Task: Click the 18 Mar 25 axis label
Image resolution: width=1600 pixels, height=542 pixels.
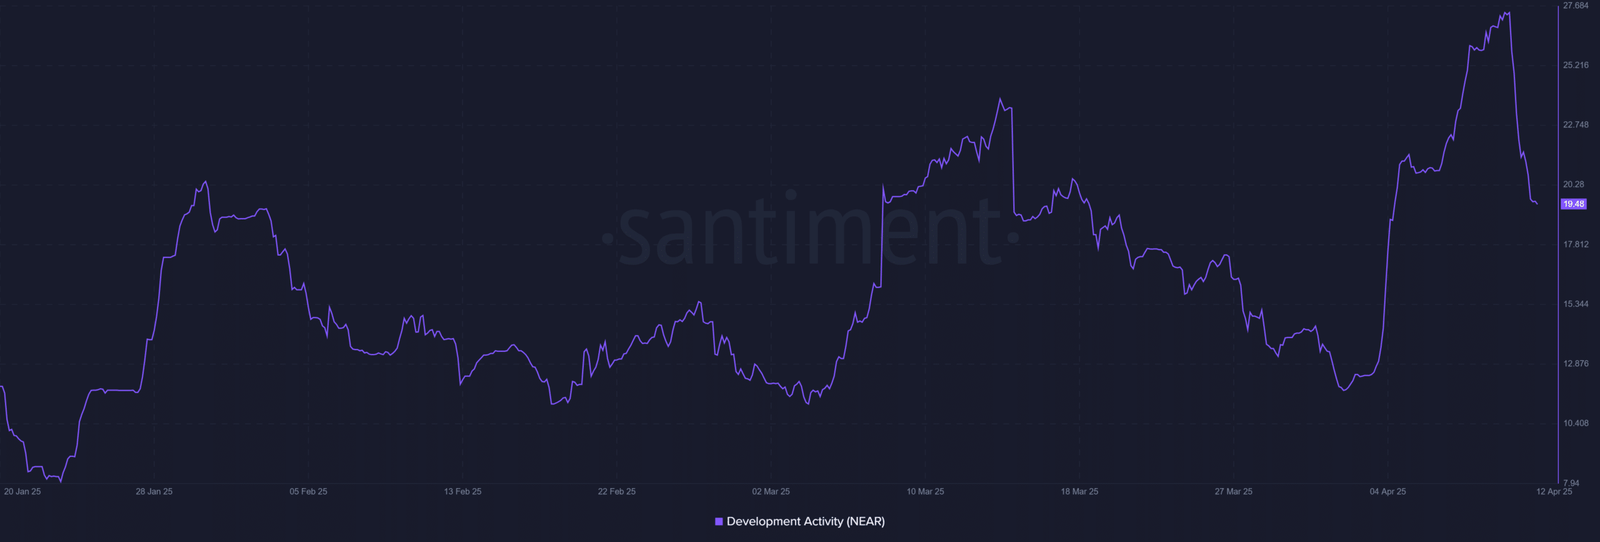Action: point(1079,492)
